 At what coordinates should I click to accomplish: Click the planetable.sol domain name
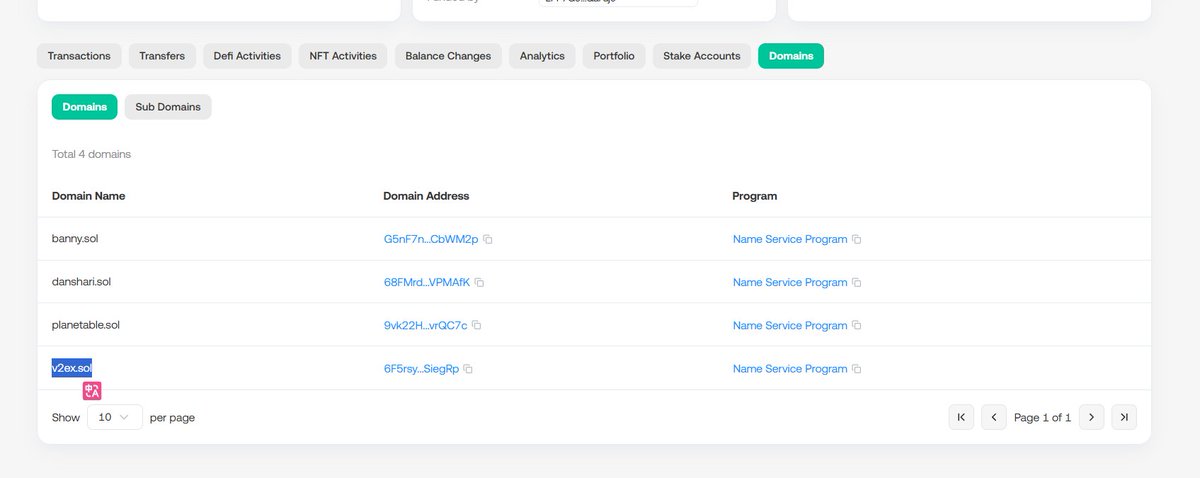pos(86,326)
